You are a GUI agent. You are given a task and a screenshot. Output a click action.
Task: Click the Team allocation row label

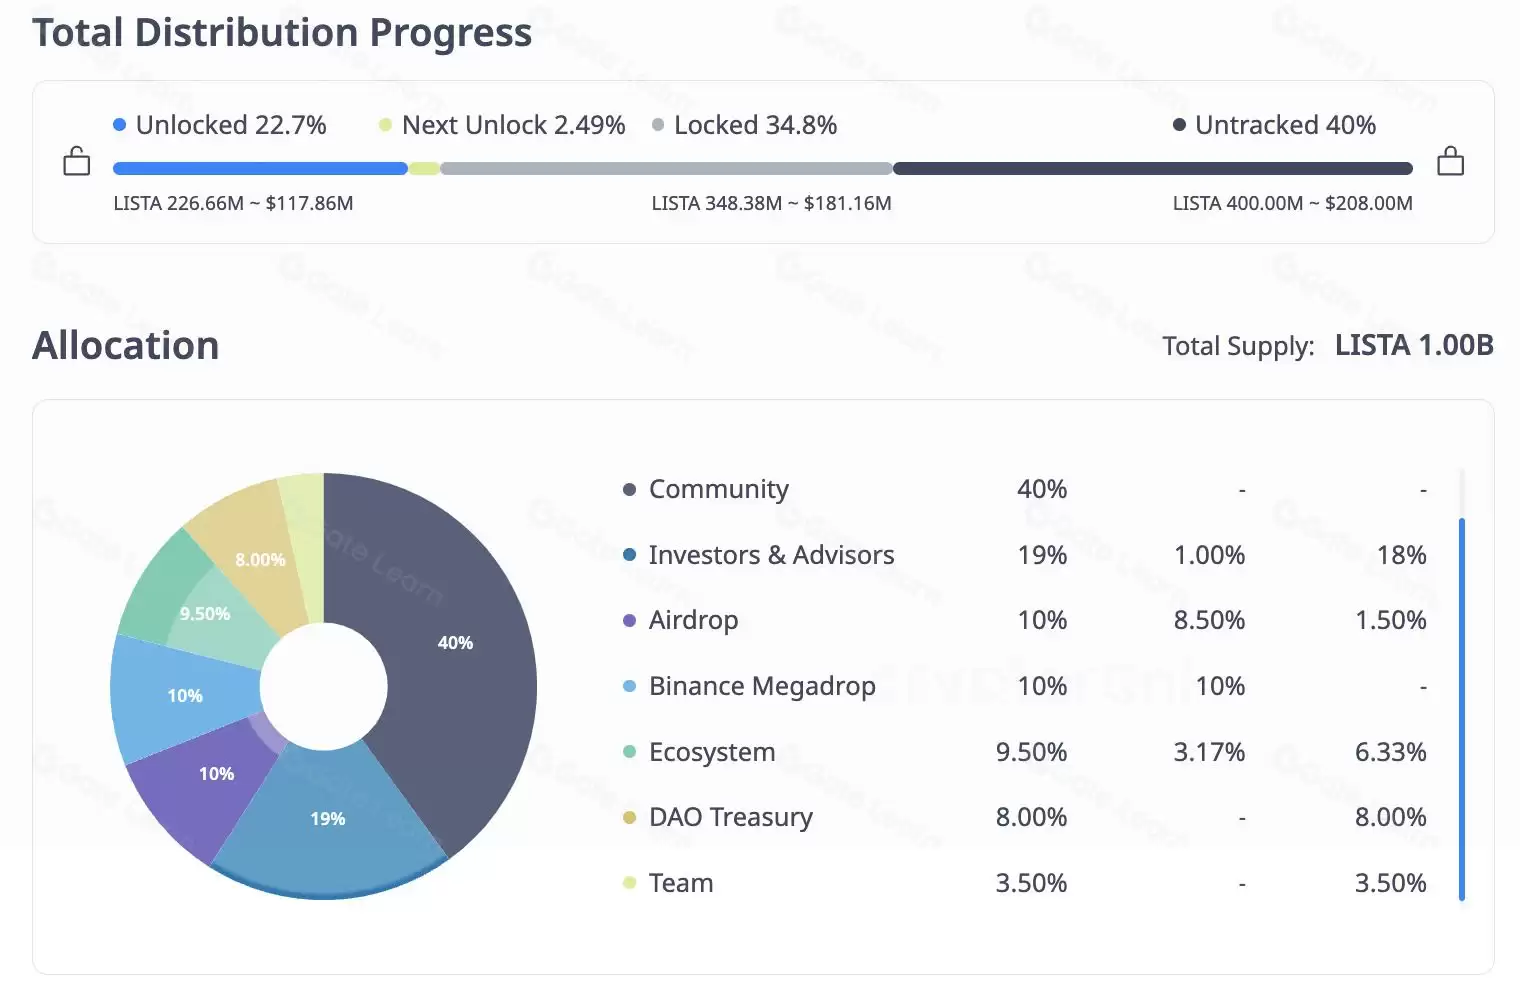click(681, 883)
